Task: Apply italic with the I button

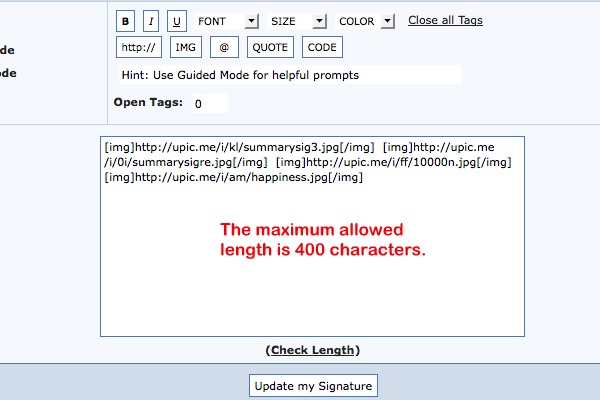Action: pyautogui.click(x=151, y=21)
